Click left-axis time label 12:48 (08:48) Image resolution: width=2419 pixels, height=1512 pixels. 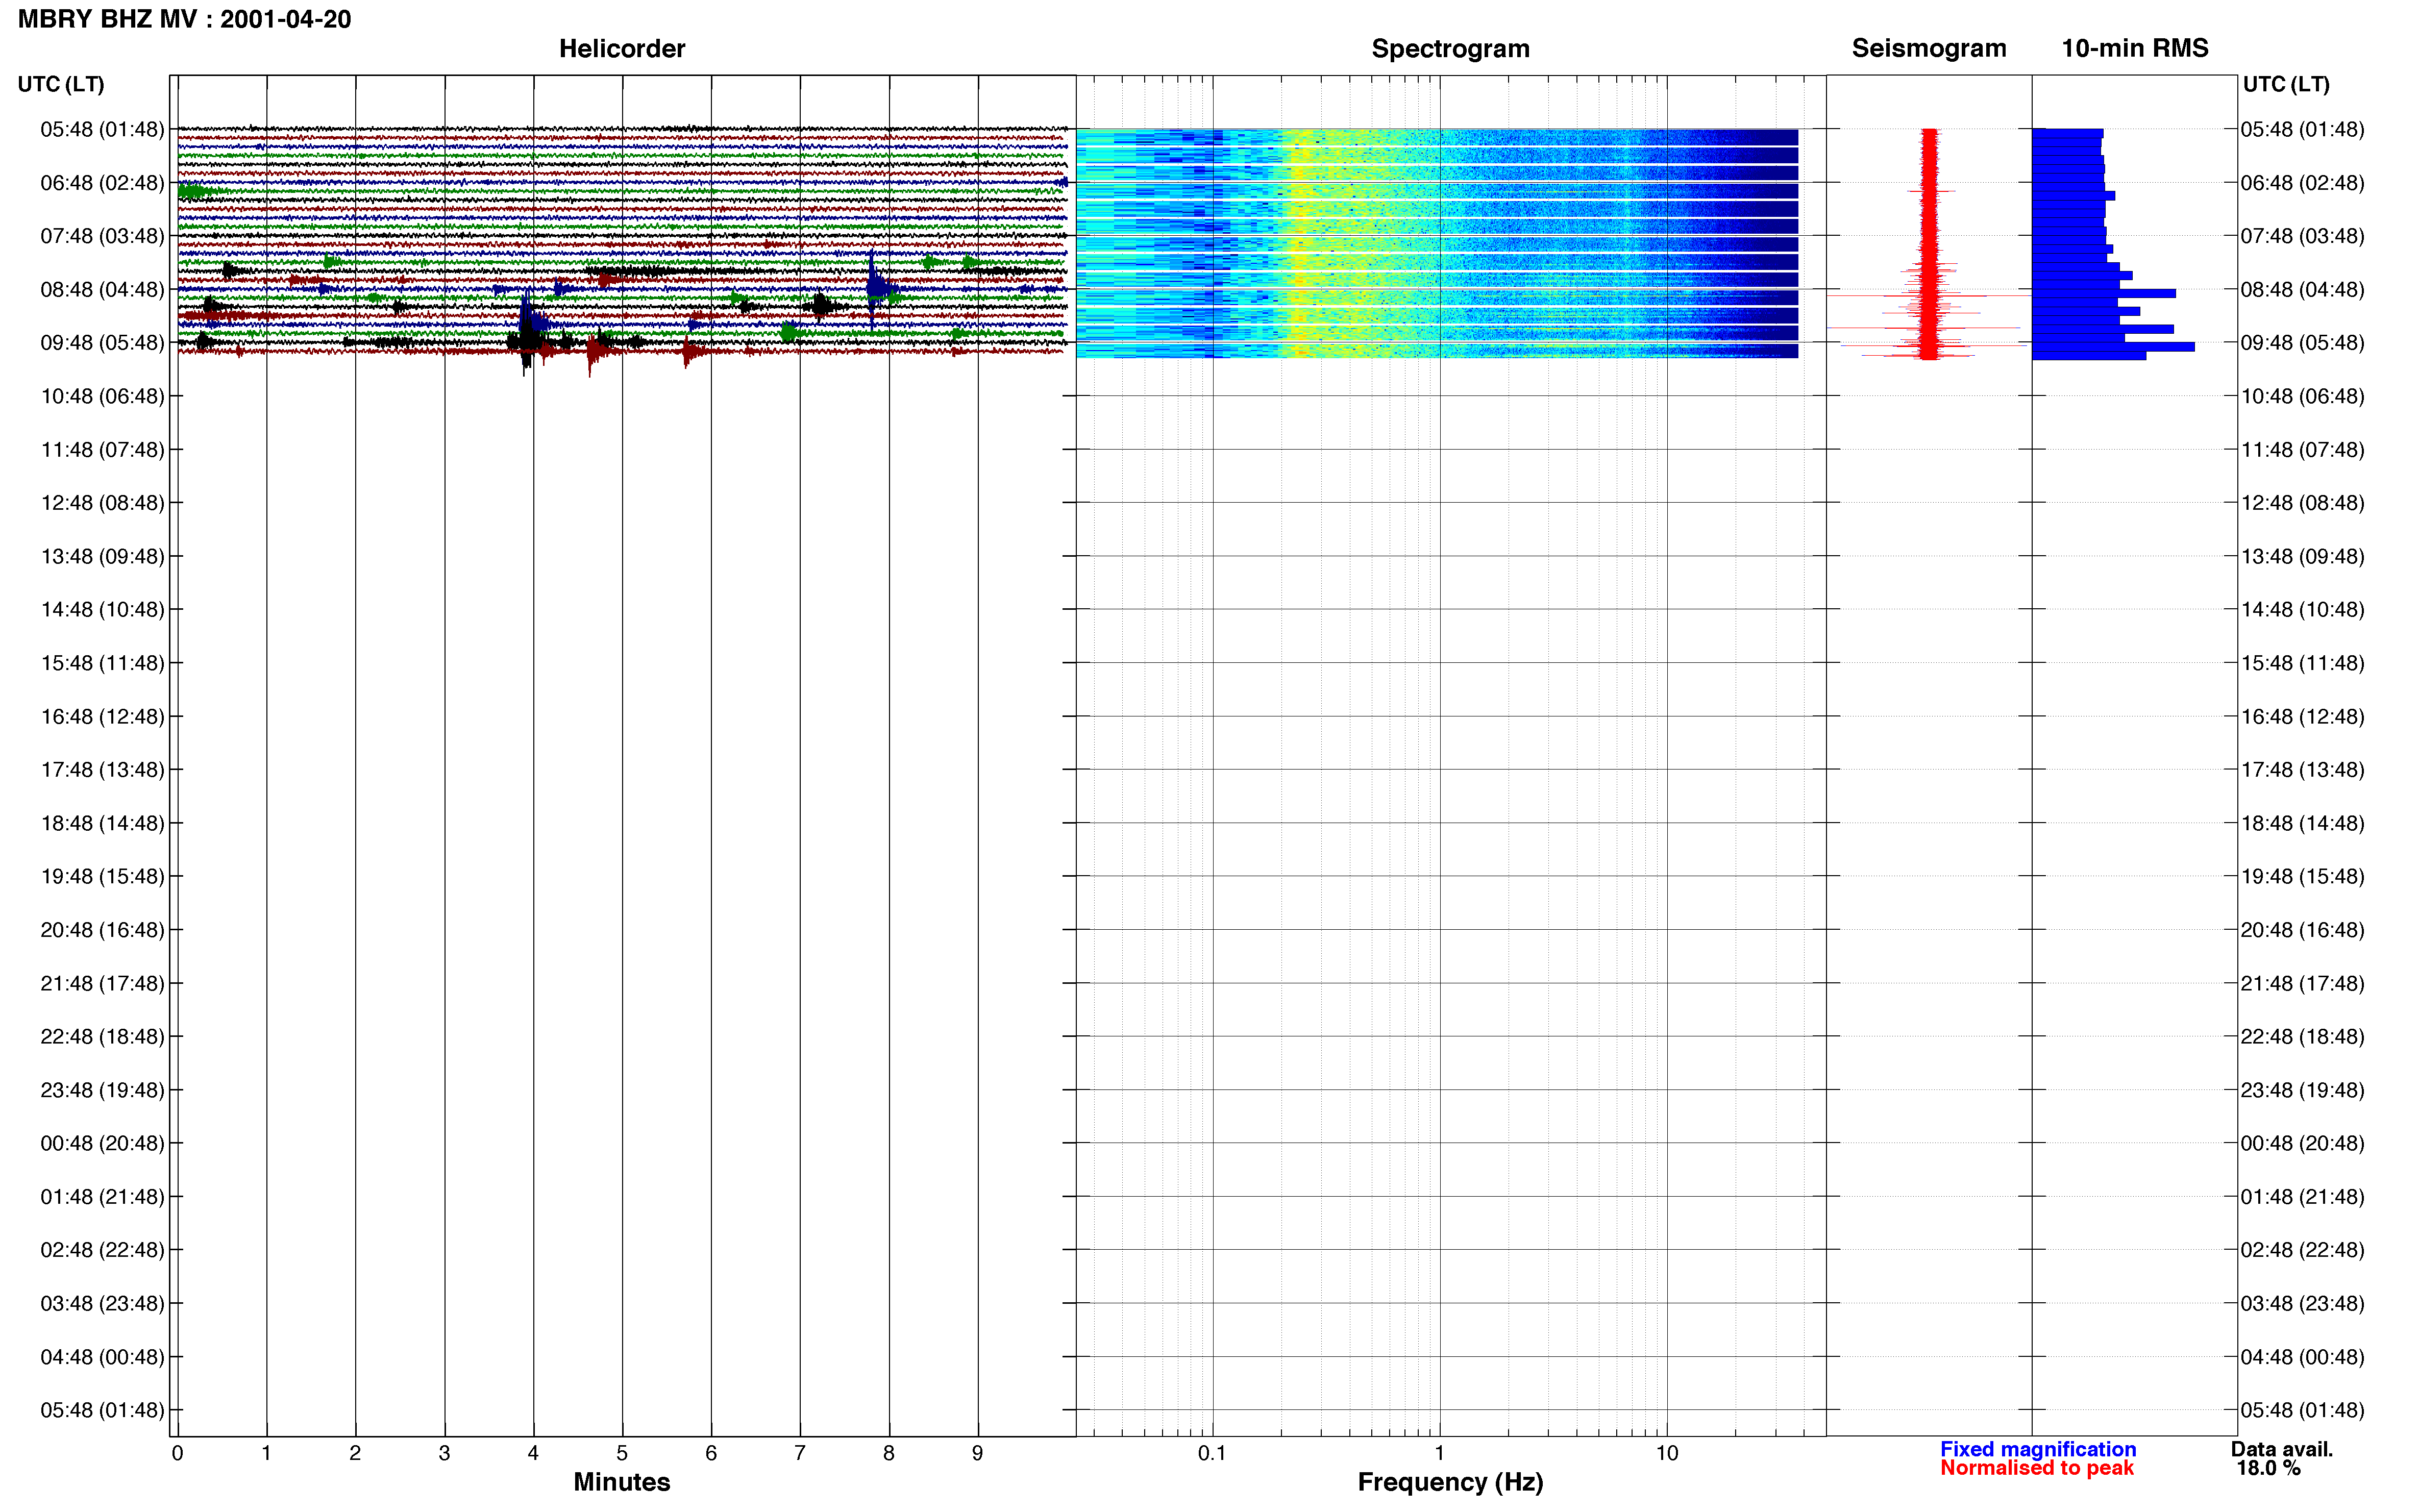click(102, 502)
